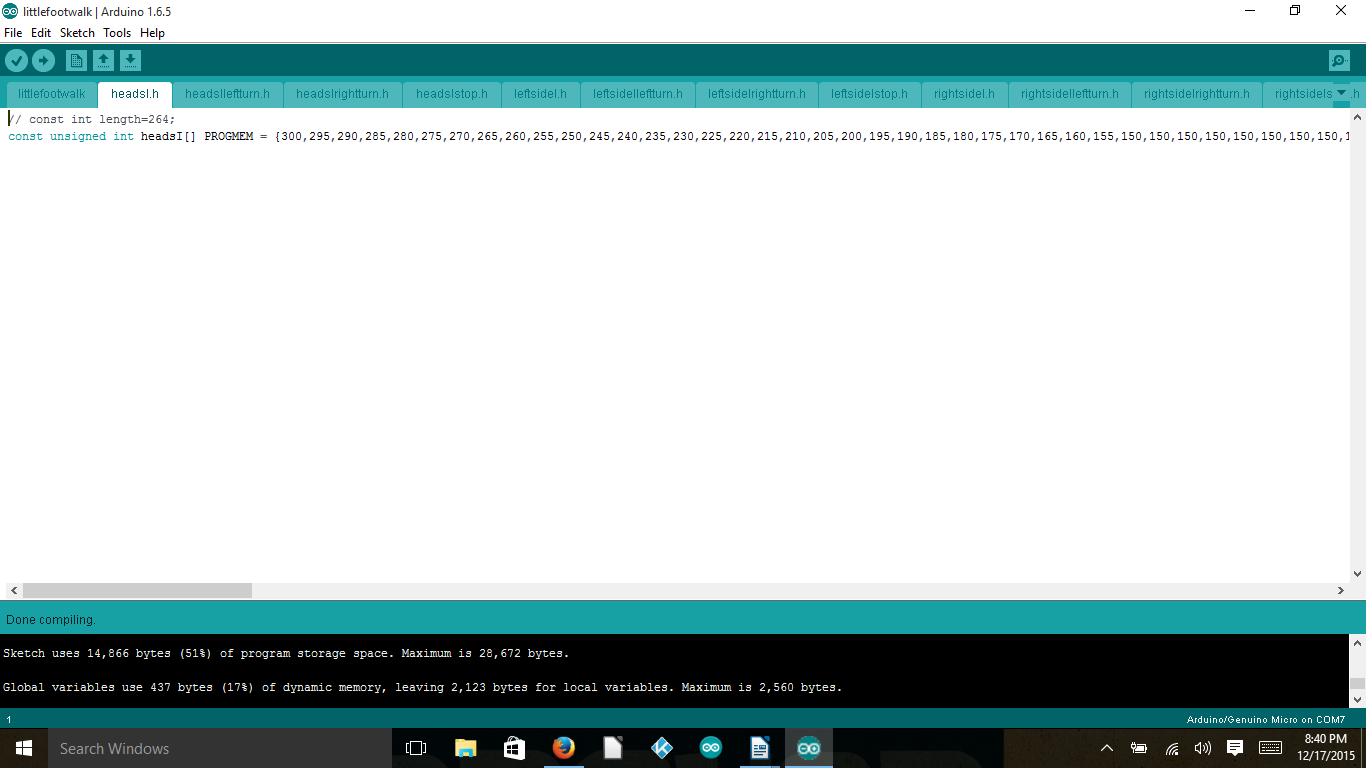The width and height of the screenshot is (1366, 768).
Task: Click the horizontal scrollbar thumb in editor
Action: click(x=137, y=591)
